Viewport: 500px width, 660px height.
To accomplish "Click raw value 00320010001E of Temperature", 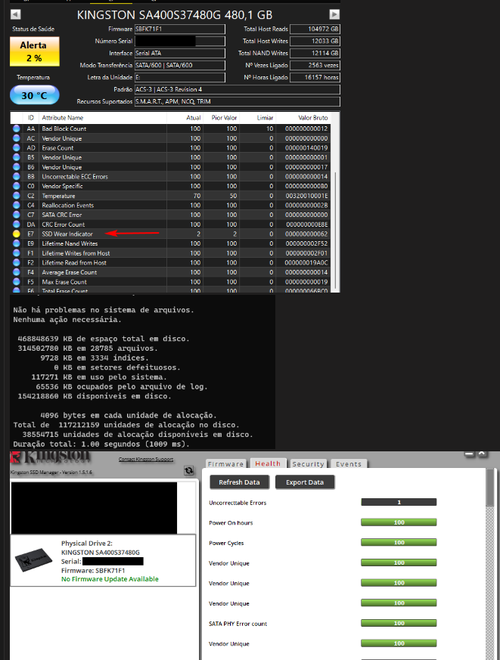I will point(306,196).
